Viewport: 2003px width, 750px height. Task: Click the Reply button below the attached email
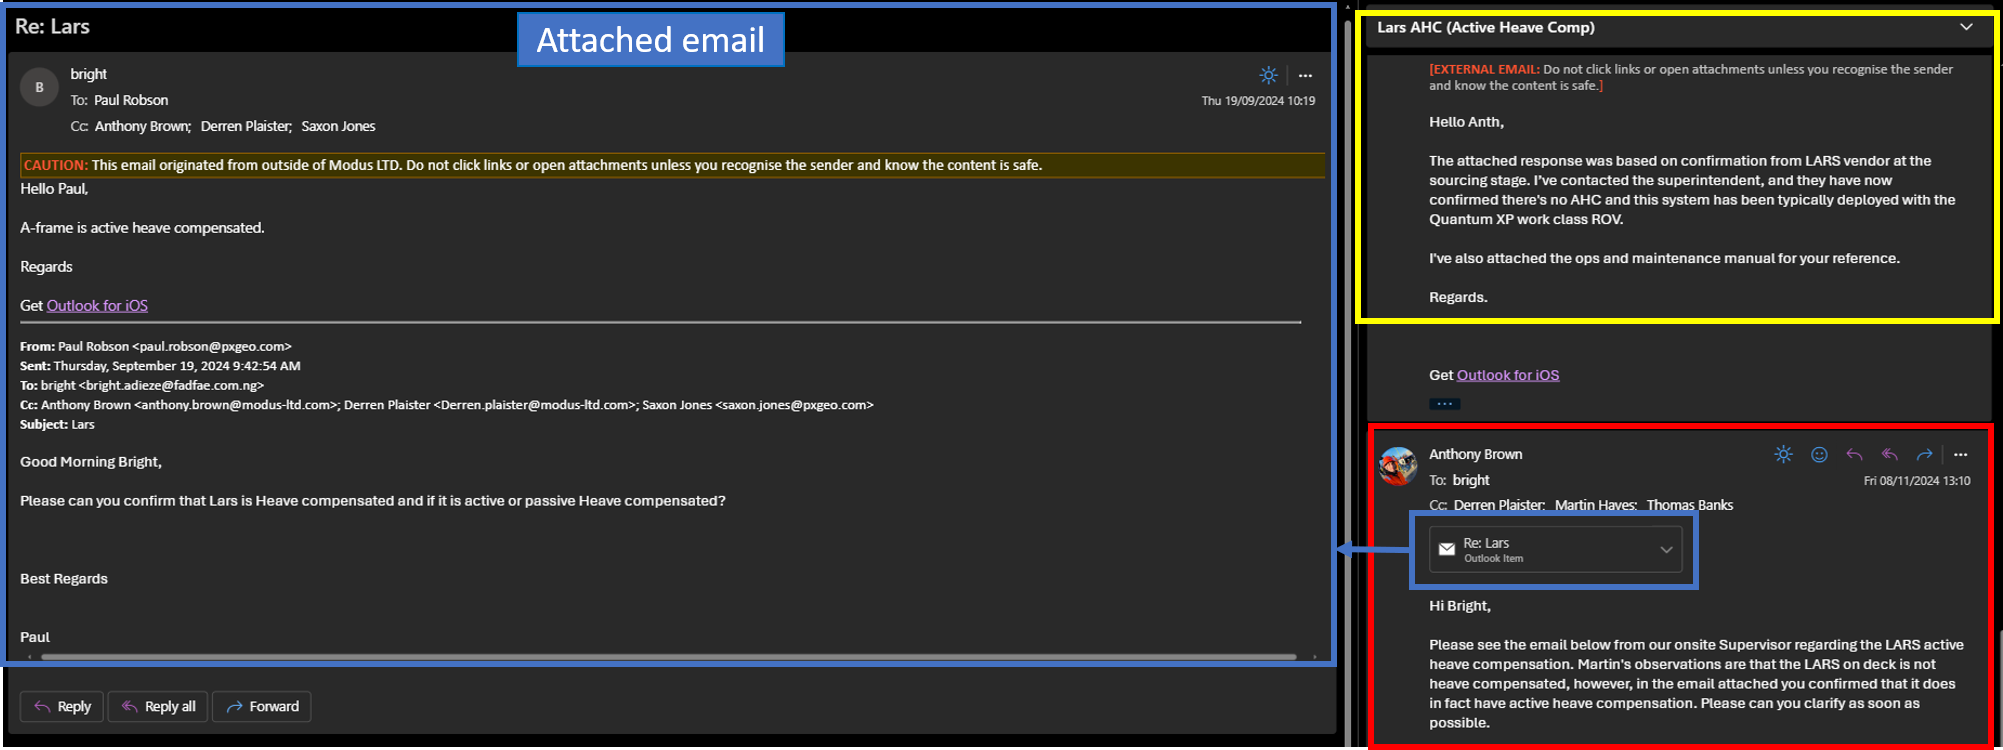coord(63,706)
